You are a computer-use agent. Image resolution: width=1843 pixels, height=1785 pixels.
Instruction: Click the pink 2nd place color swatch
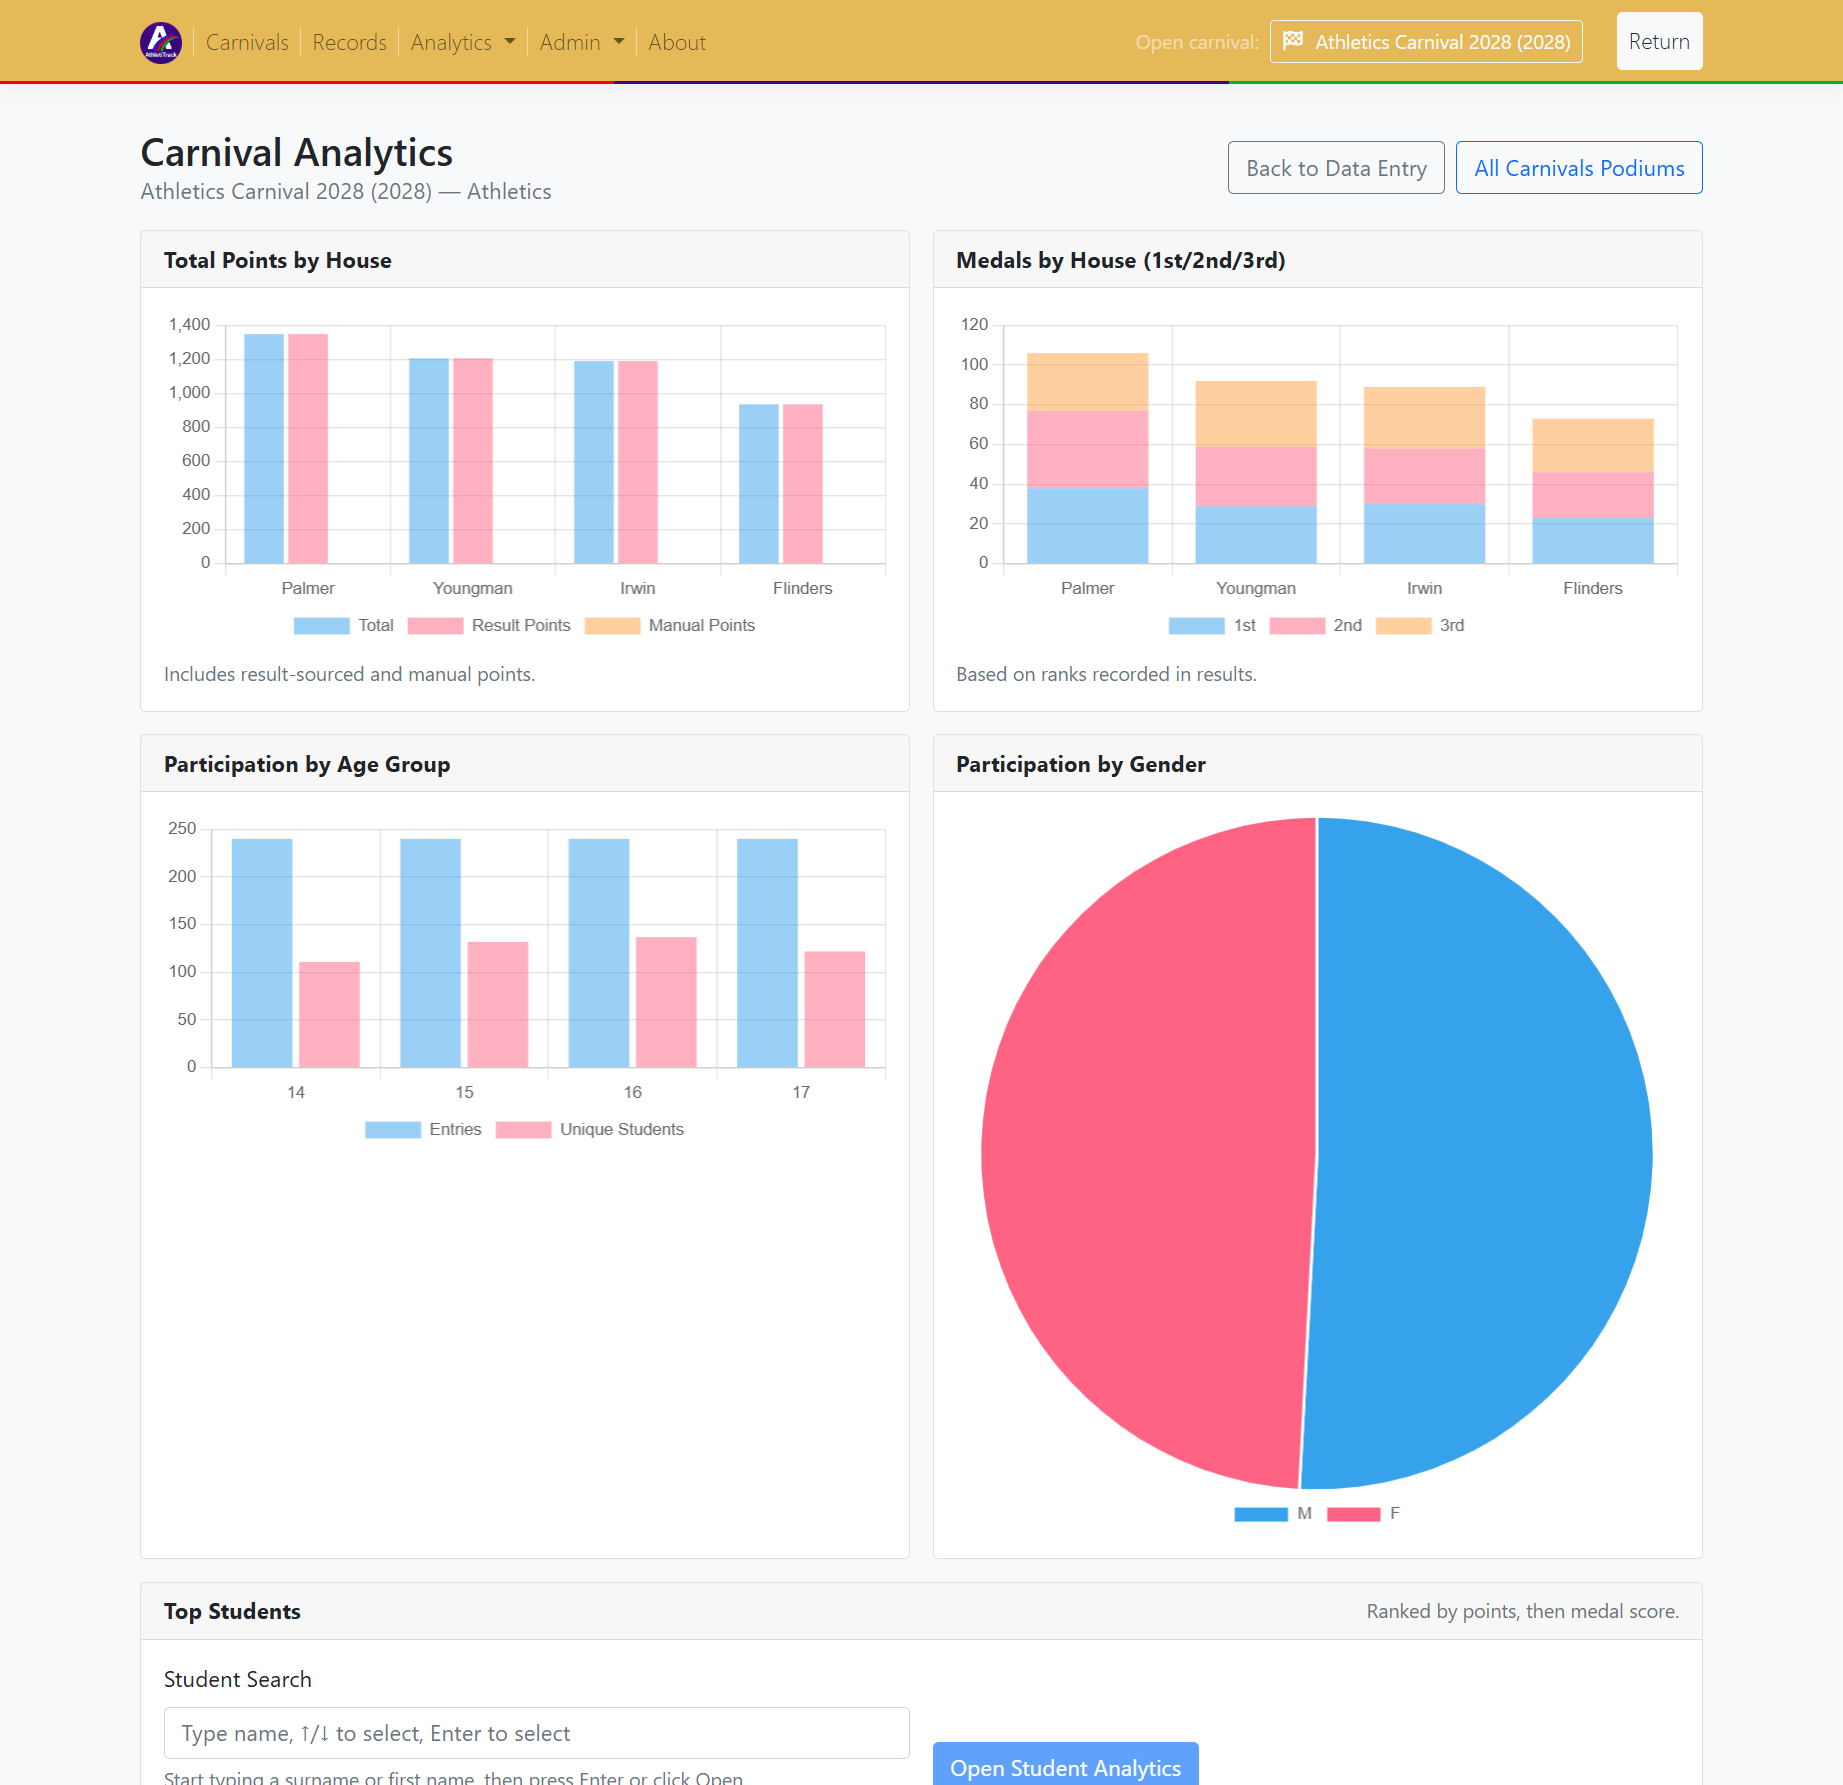(x=1297, y=625)
